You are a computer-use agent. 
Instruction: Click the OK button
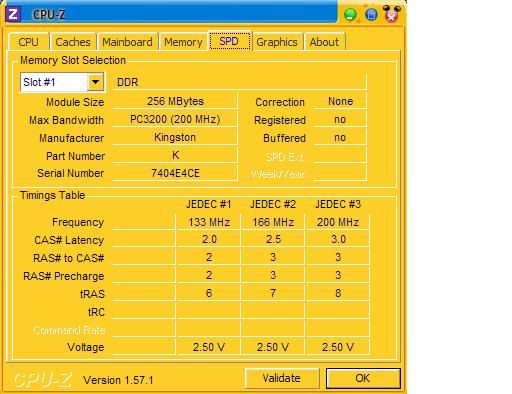[363, 378]
